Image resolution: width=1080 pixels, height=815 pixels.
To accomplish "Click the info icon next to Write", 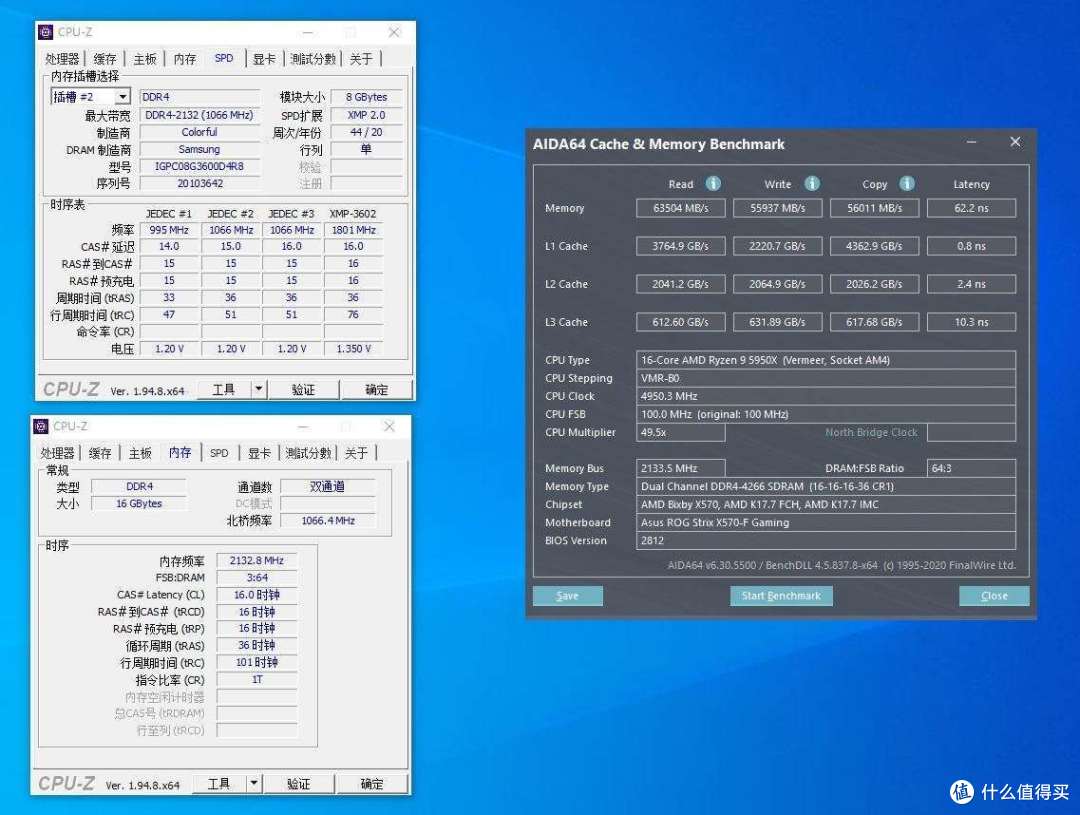I will [812, 184].
